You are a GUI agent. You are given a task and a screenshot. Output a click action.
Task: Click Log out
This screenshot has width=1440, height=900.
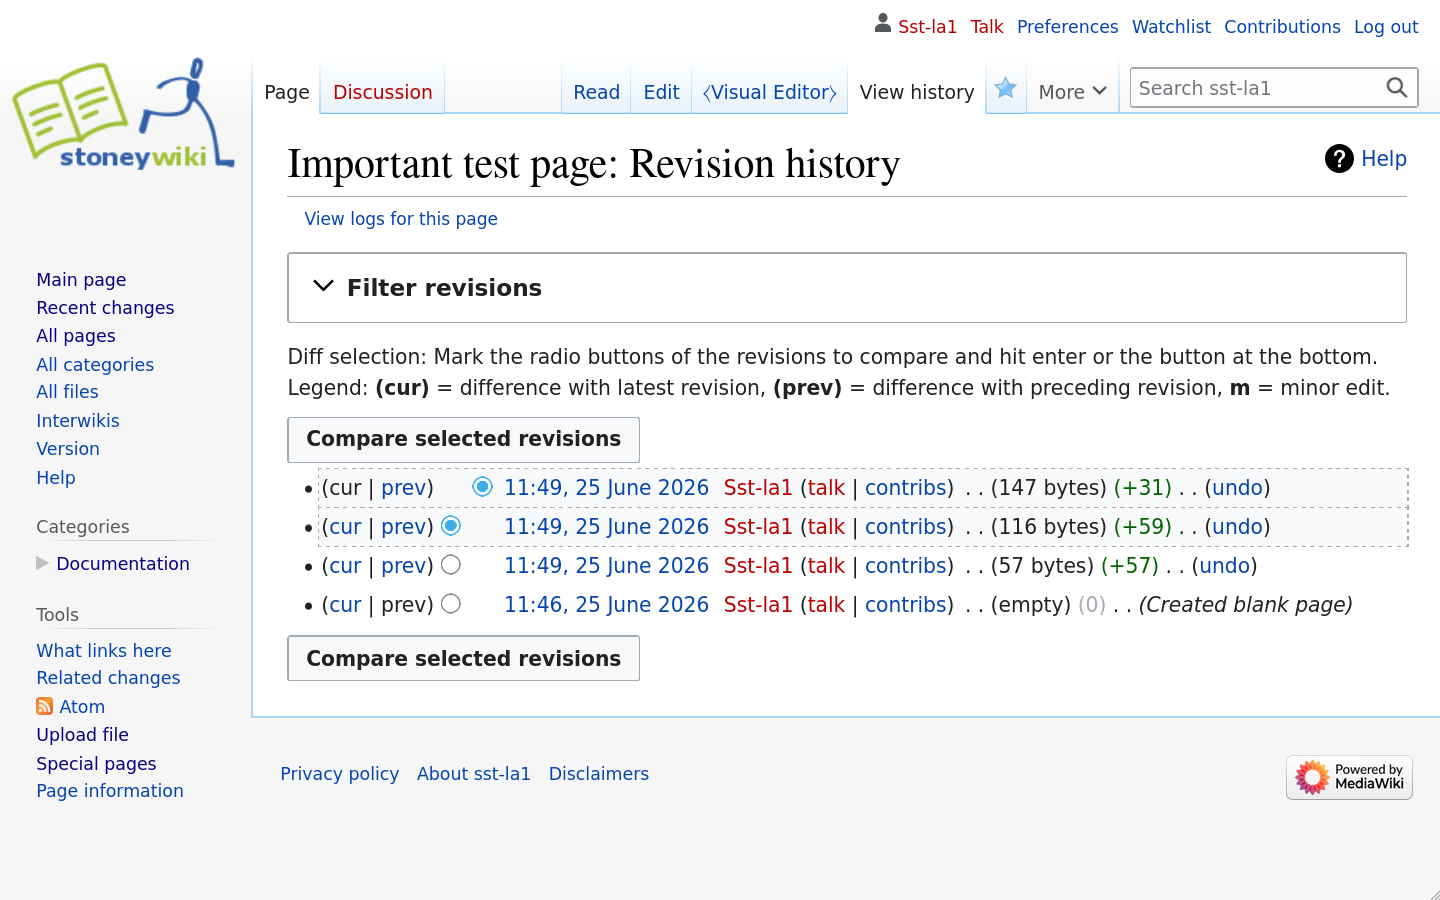1386,27
